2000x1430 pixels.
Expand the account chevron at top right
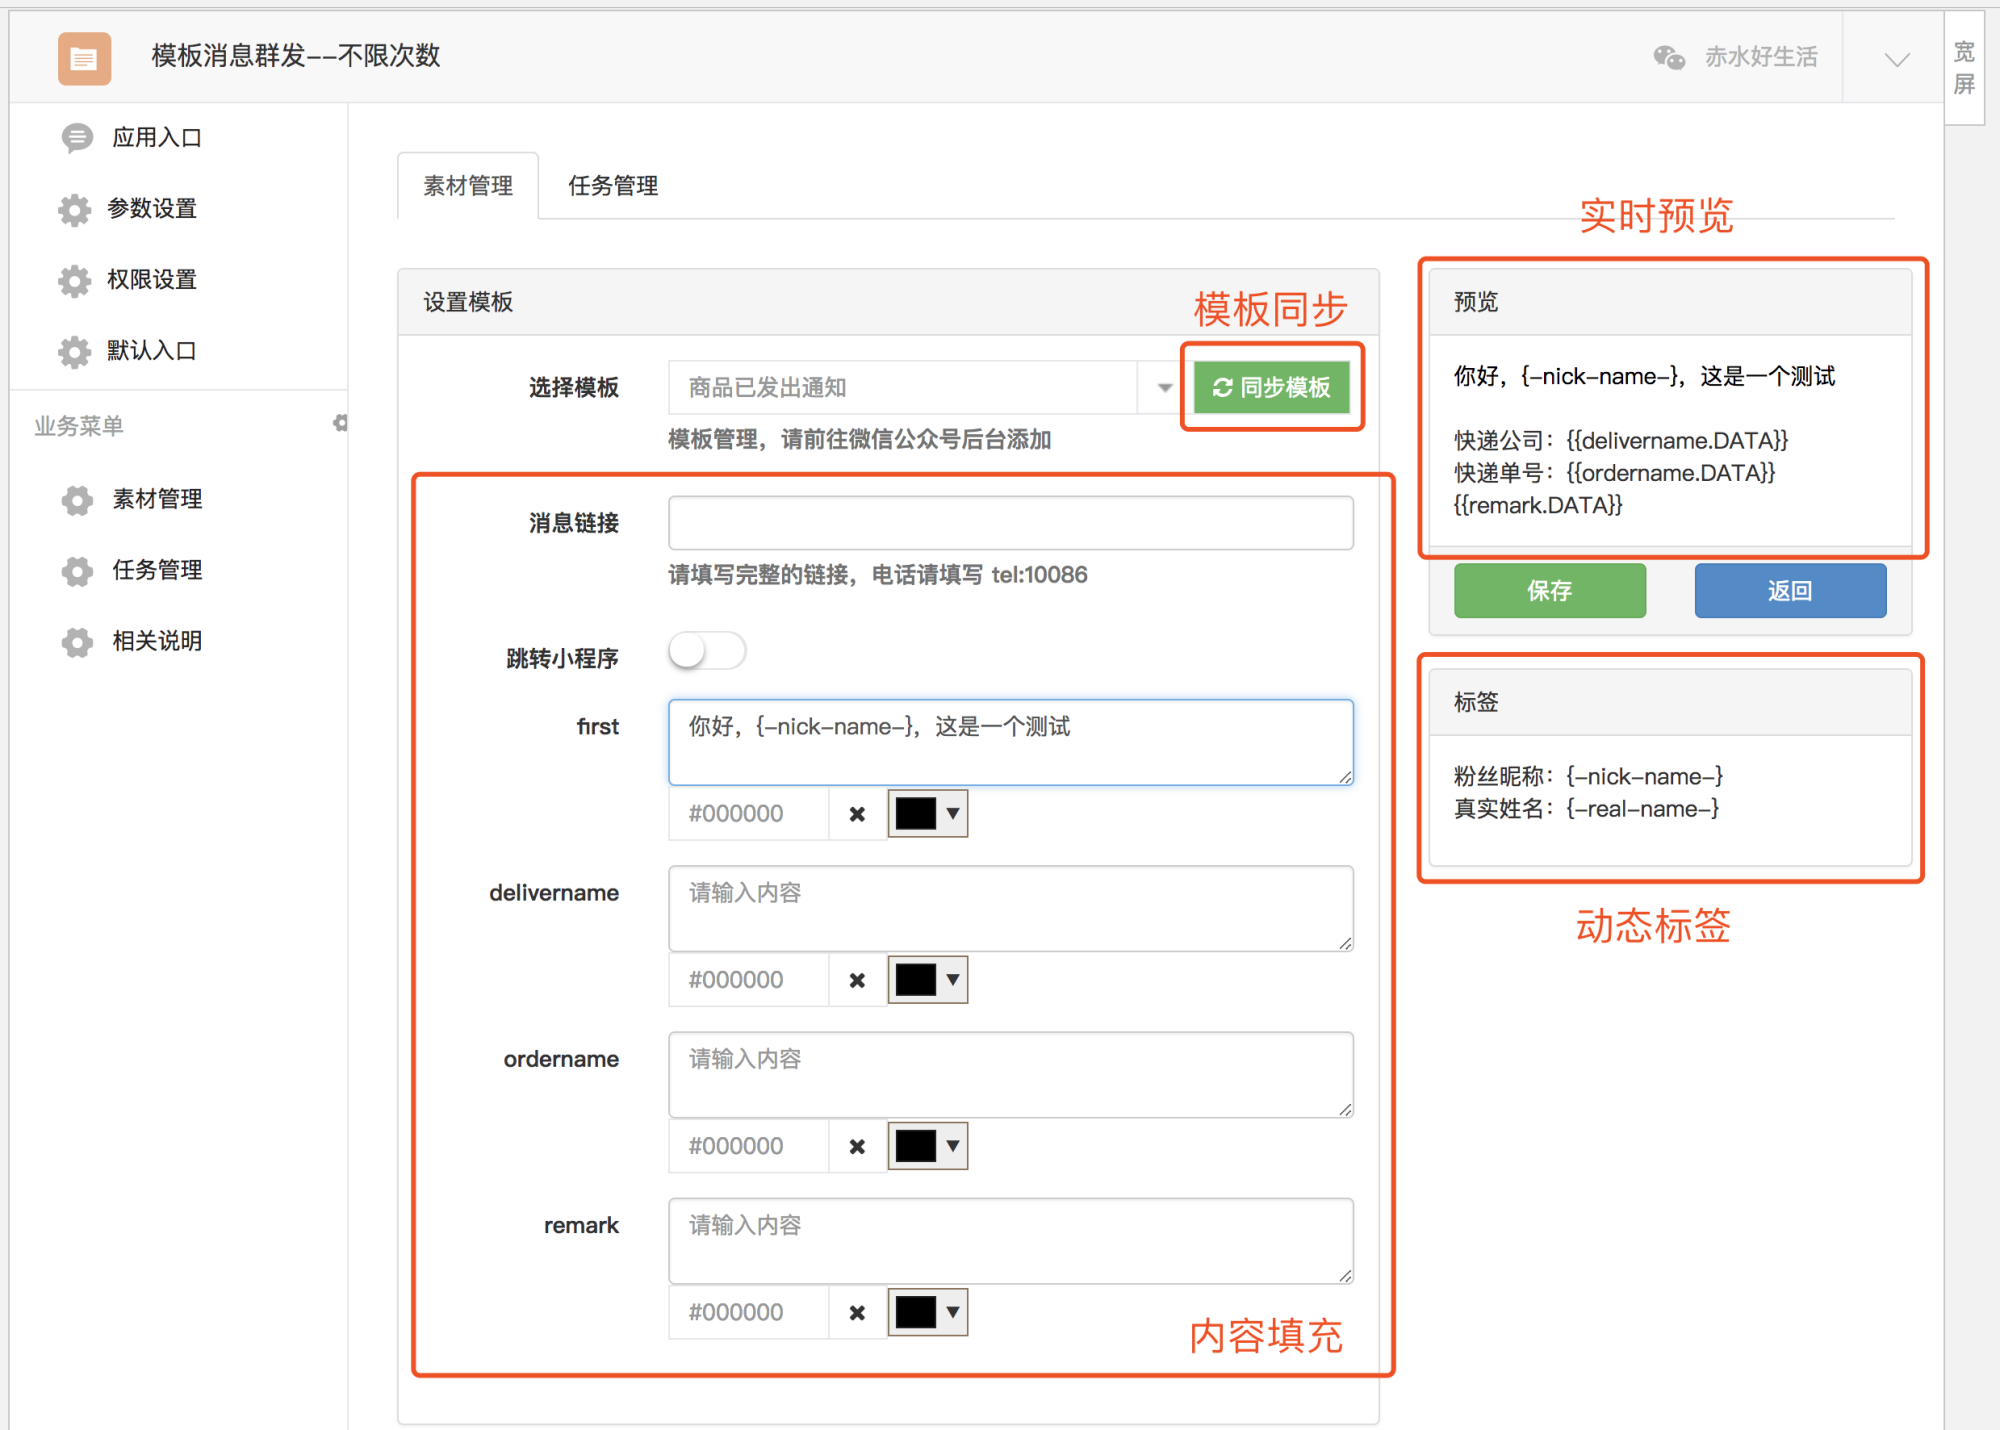[1896, 59]
